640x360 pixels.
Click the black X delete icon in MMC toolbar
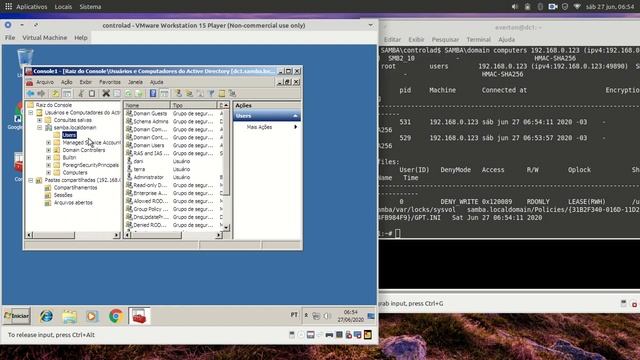coord(106,93)
